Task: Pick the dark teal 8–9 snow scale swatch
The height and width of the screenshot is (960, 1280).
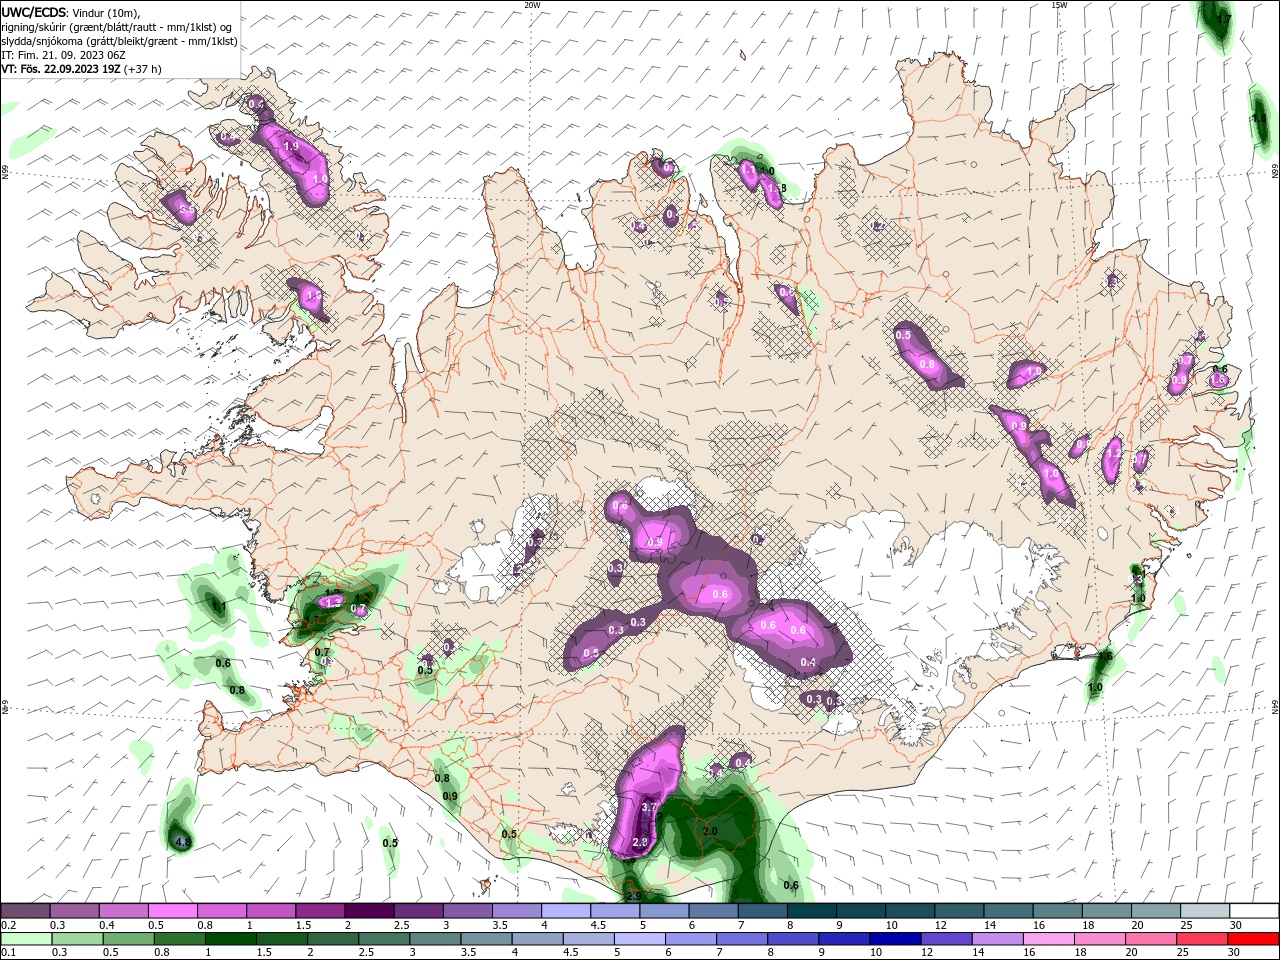Action: [812, 911]
